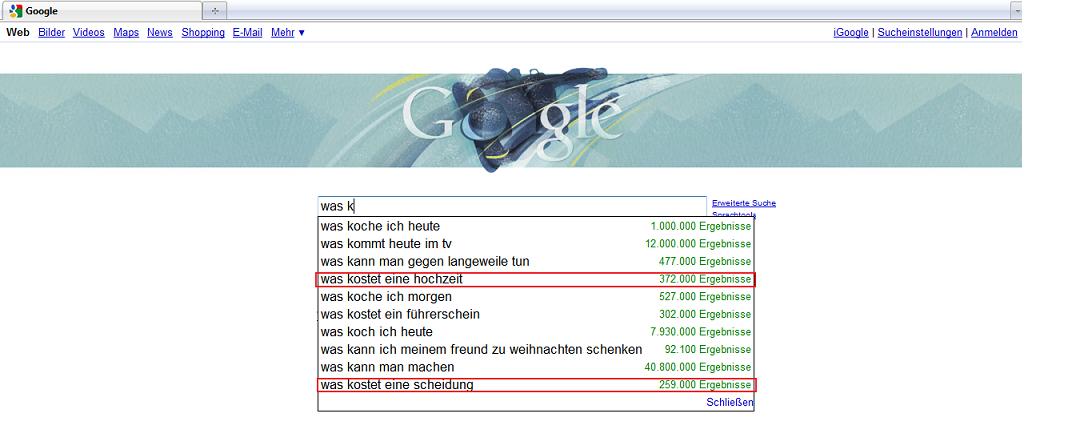Open Sucheinstellungen settings link
Viewport: 1072px width, 440px height.
[x=920, y=33]
